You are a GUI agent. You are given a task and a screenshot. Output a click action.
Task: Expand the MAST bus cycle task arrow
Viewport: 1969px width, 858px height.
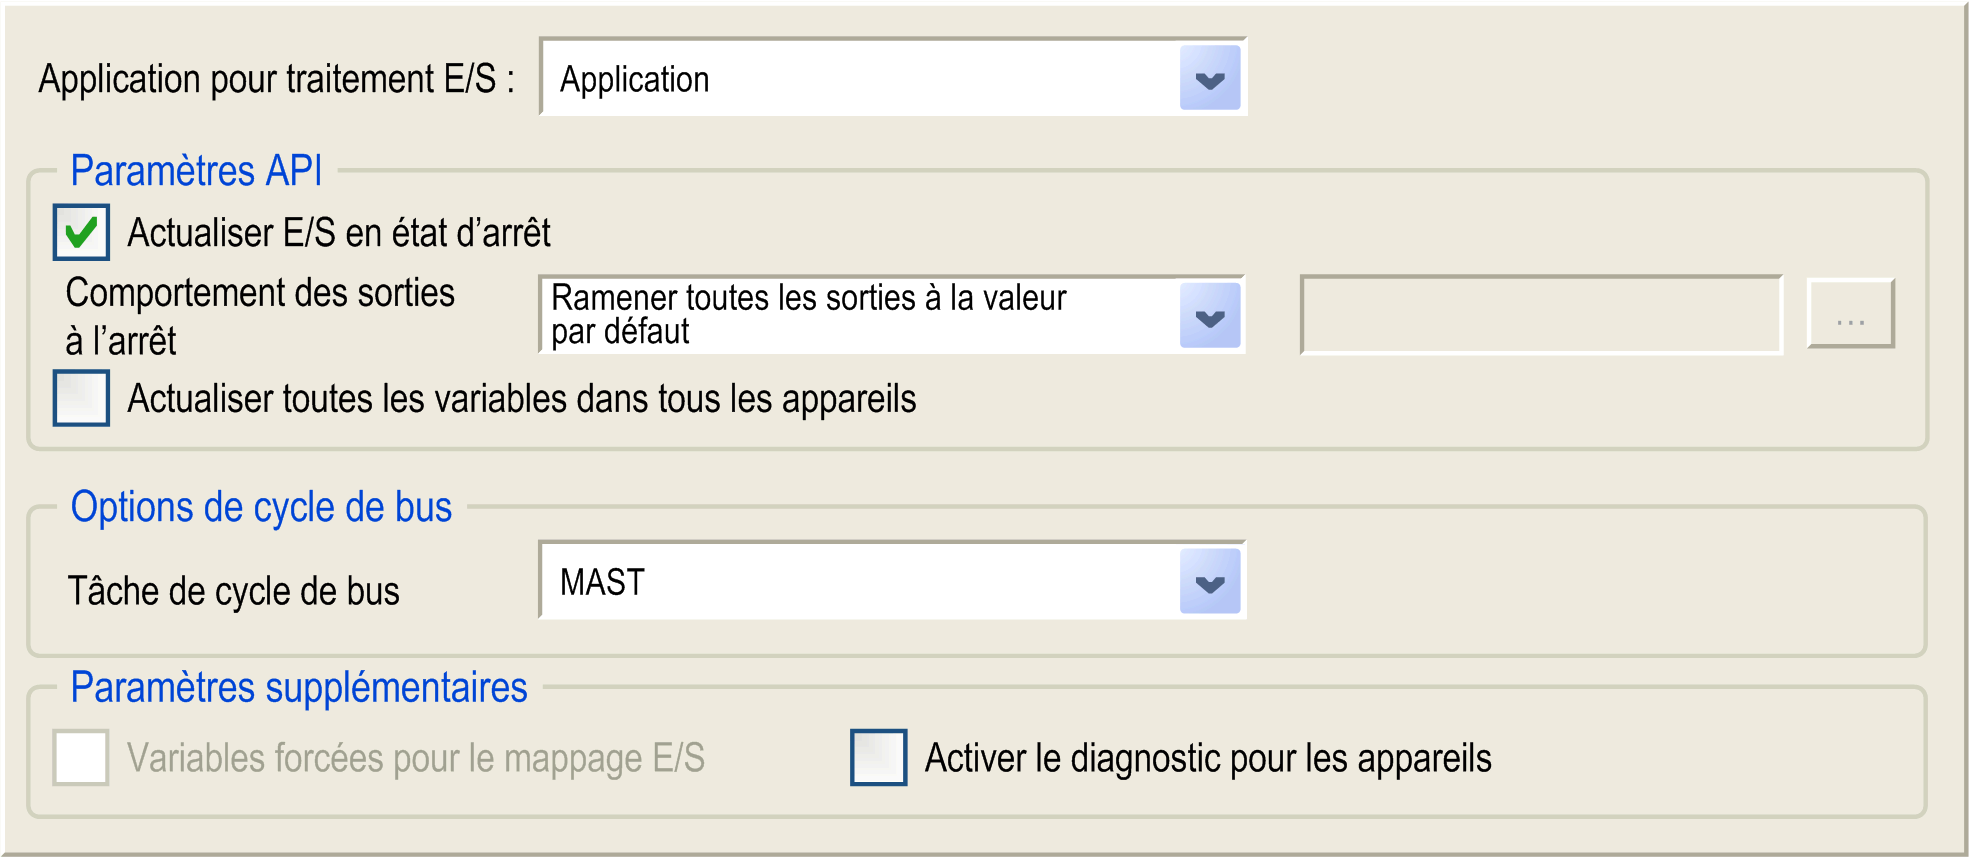tap(1209, 582)
